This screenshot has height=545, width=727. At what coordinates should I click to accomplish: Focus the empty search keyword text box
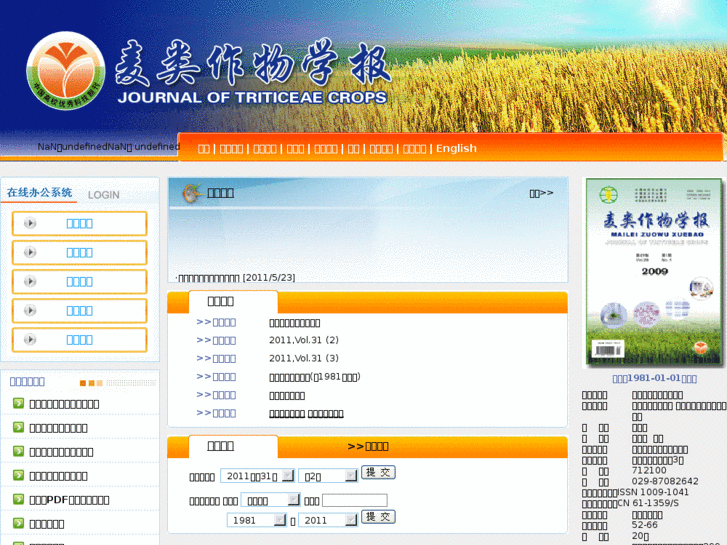coord(355,500)
